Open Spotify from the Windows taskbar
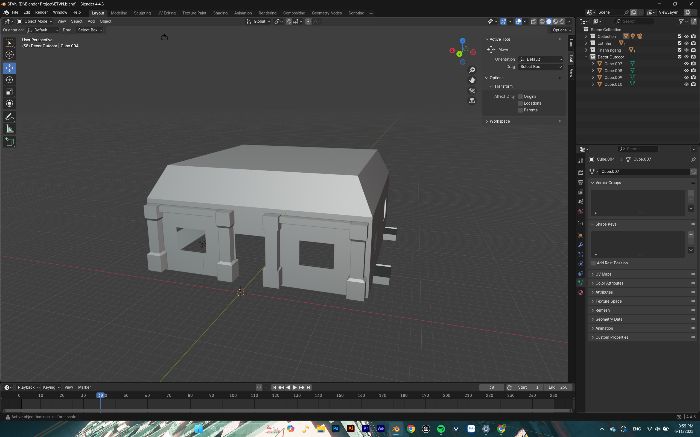Screen dimensions: 700x437 coord(441,429)
